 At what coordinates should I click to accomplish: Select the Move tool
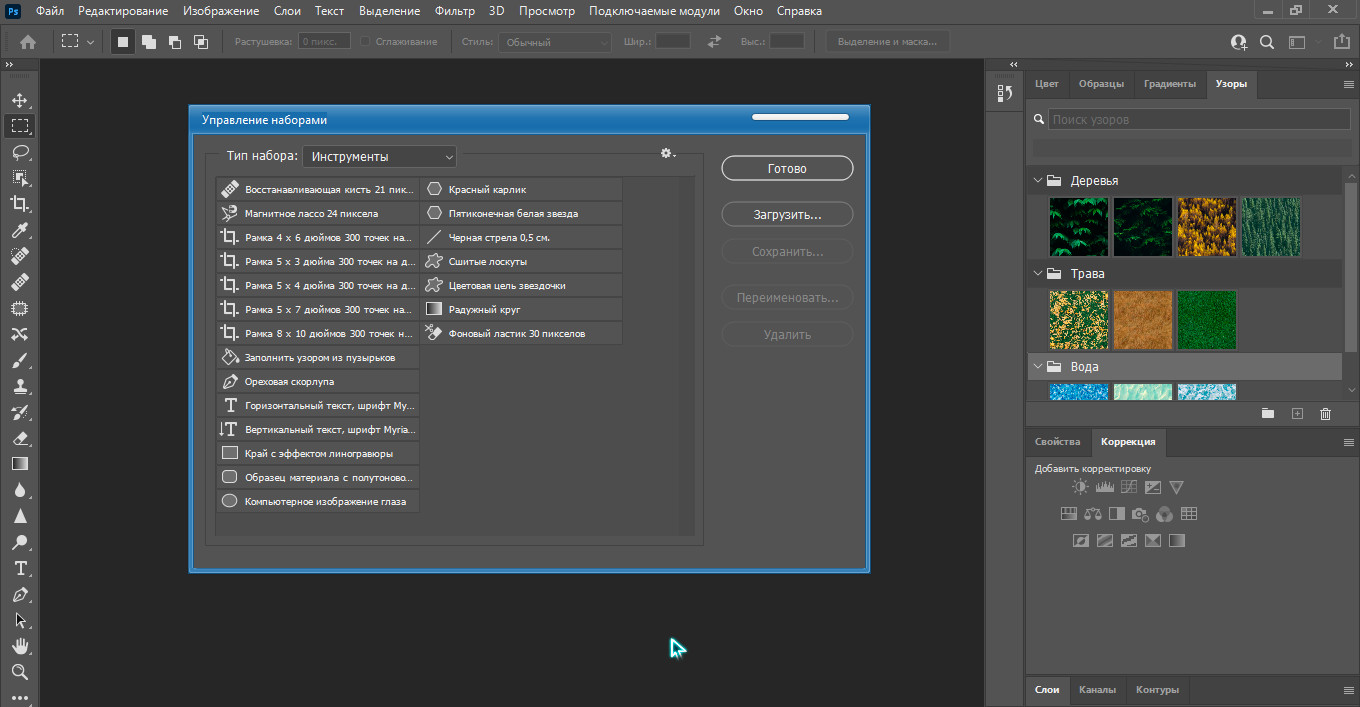[x=20, y=101]
